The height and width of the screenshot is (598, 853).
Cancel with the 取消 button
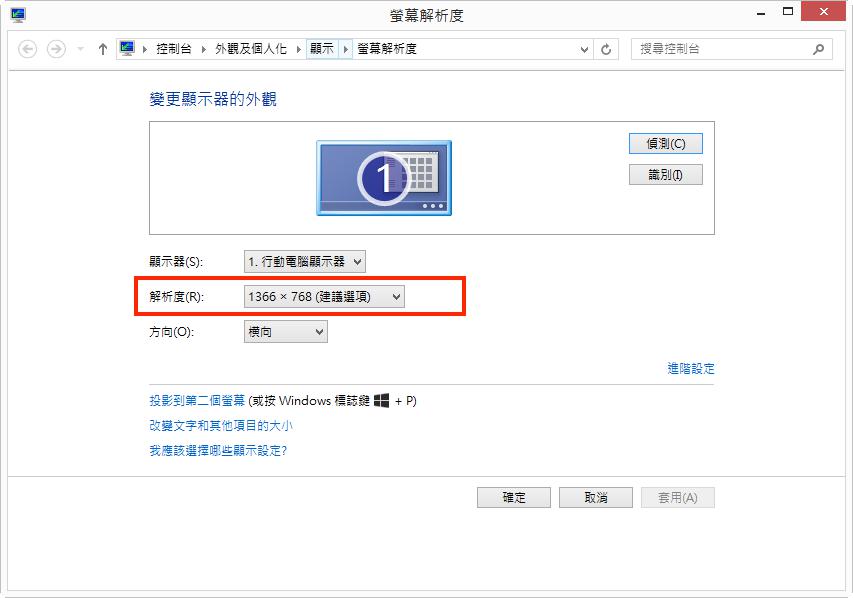[x=596, y=497]
